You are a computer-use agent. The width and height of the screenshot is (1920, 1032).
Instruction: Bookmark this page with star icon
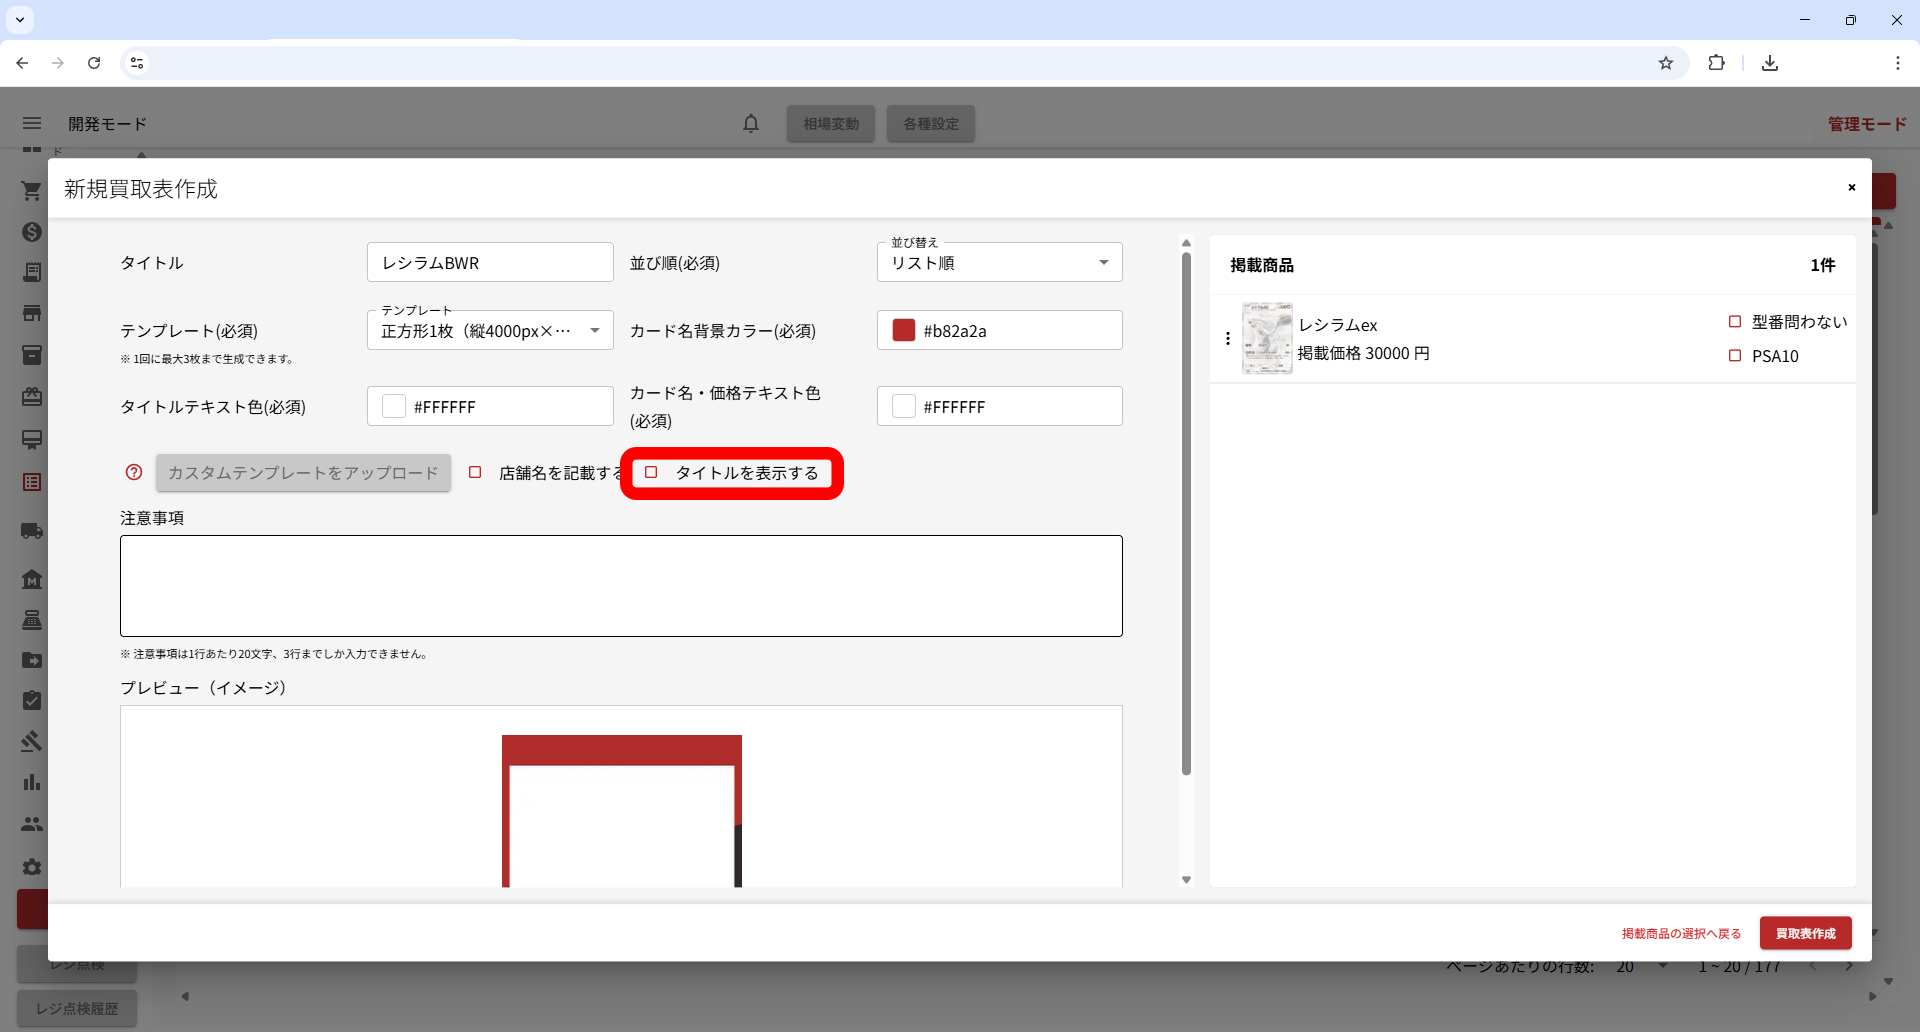(x=1665, y=63)
